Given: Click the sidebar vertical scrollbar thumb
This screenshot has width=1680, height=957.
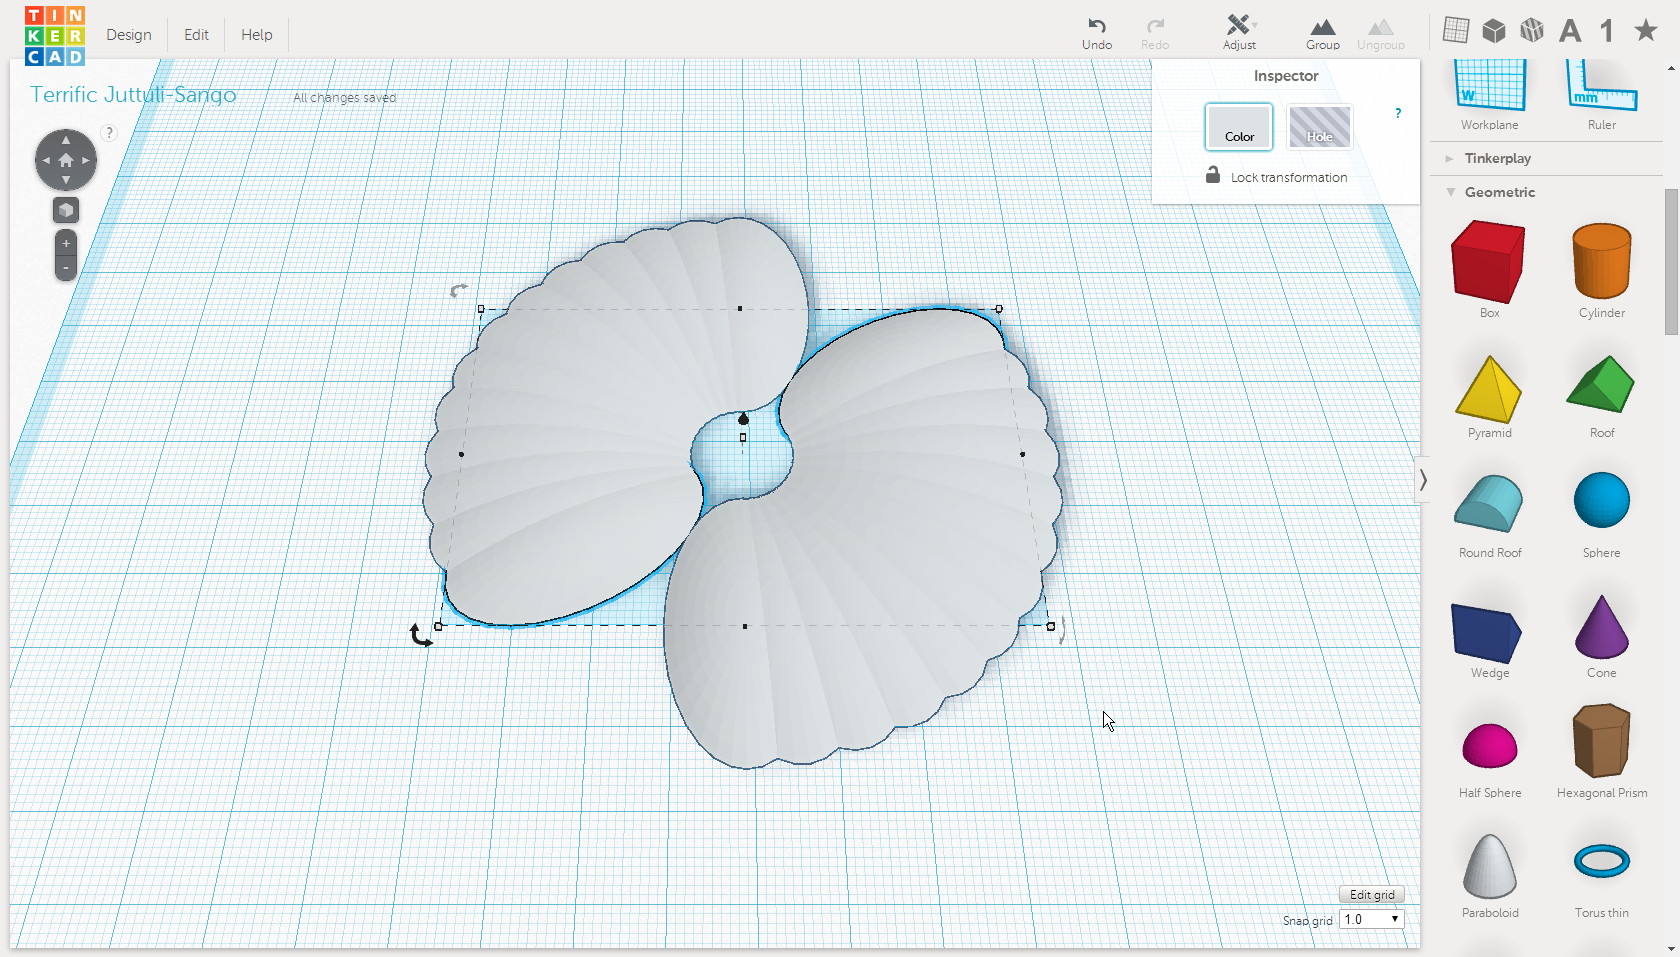Looking at the screenshot, I should pyautogui.click(x=1671, y=262).
